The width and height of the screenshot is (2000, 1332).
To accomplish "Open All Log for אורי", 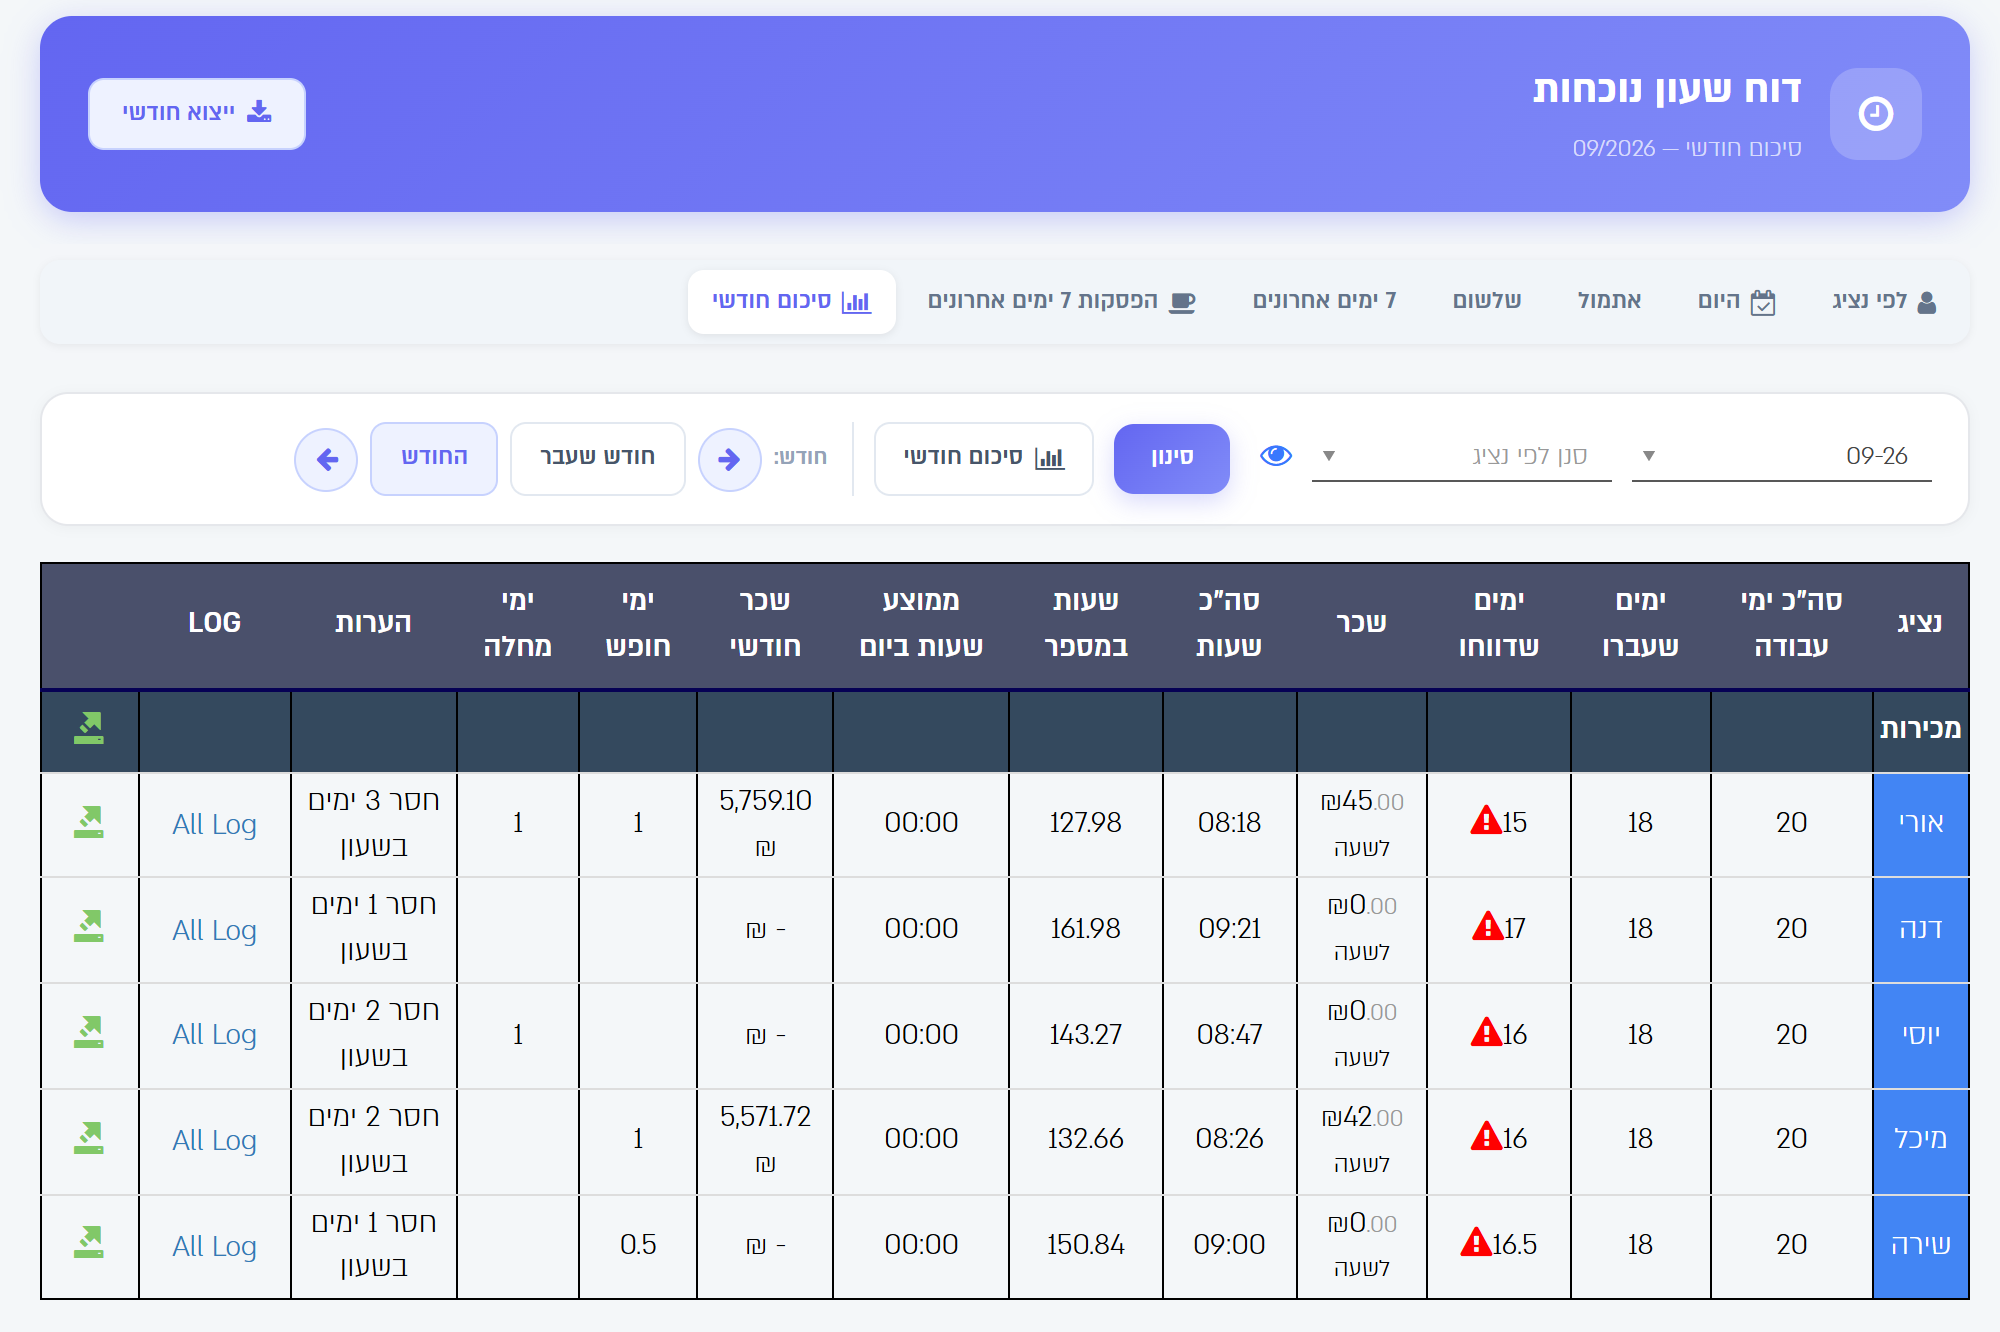I will 214,824.
